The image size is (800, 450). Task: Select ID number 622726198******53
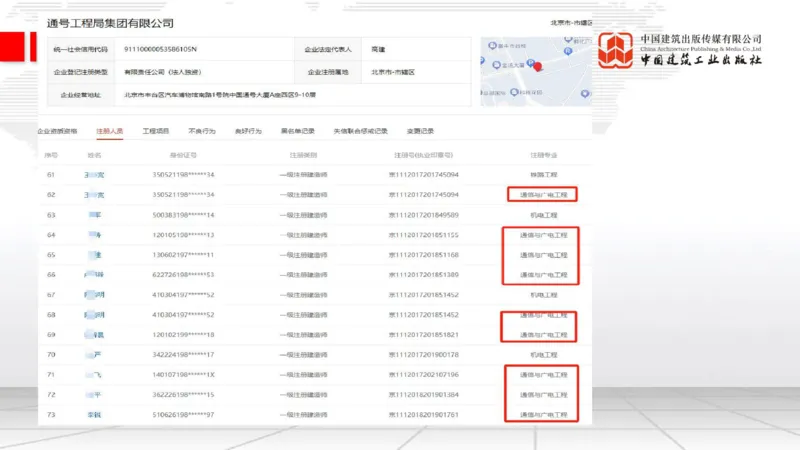tap(183, 274)
